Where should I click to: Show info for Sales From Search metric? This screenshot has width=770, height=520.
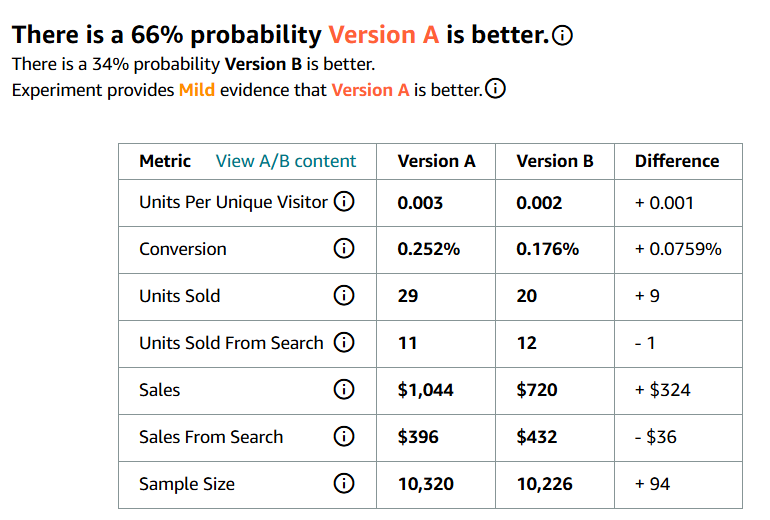344,436
